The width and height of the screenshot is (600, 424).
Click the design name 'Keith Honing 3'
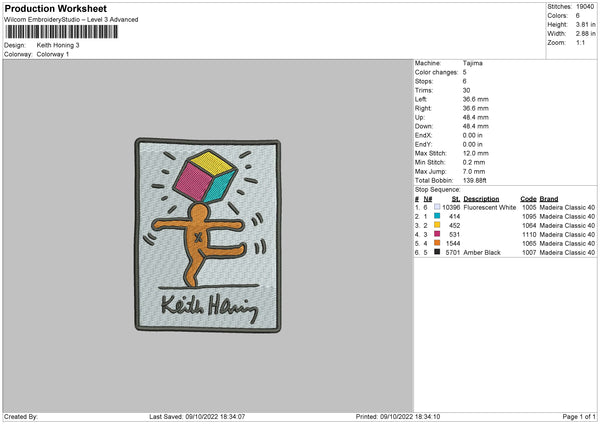pyautogui.click(x=58, y=45)
